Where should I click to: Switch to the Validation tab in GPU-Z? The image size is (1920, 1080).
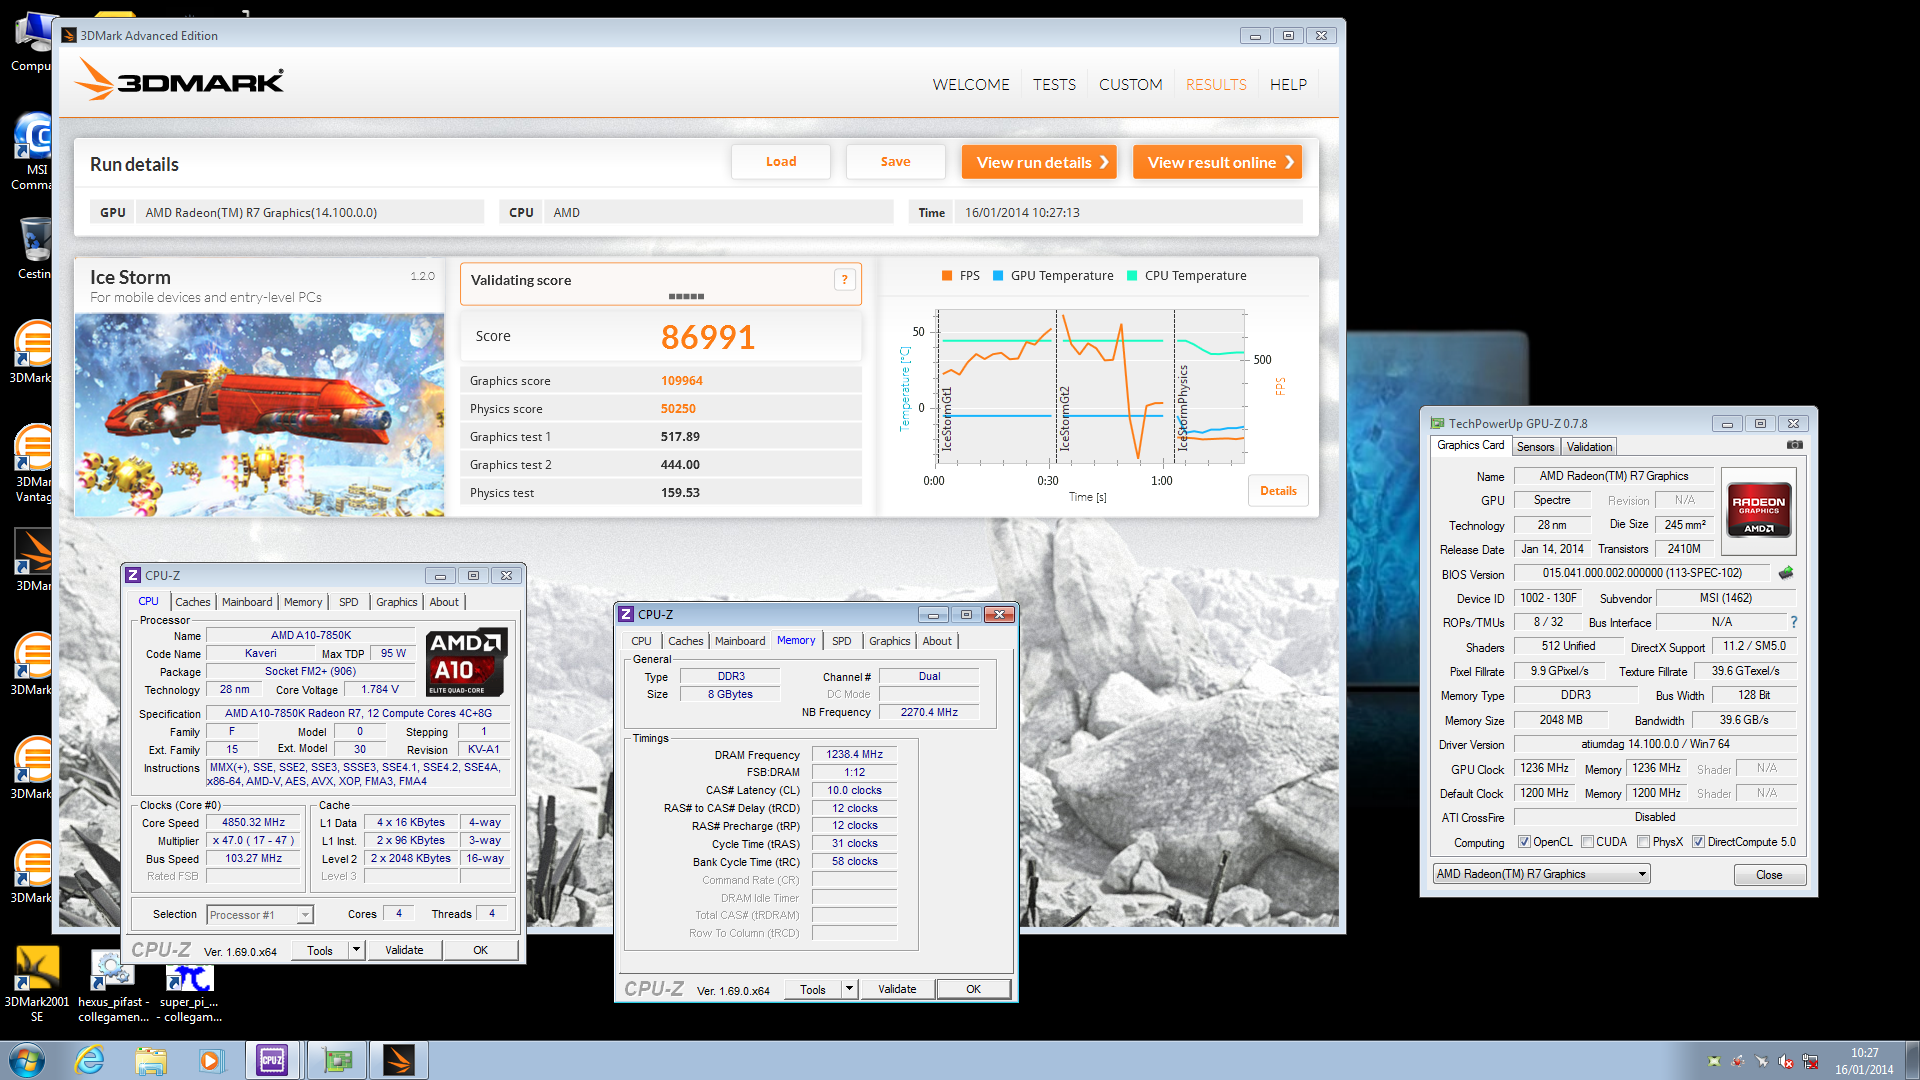[x=1589, y=447]
